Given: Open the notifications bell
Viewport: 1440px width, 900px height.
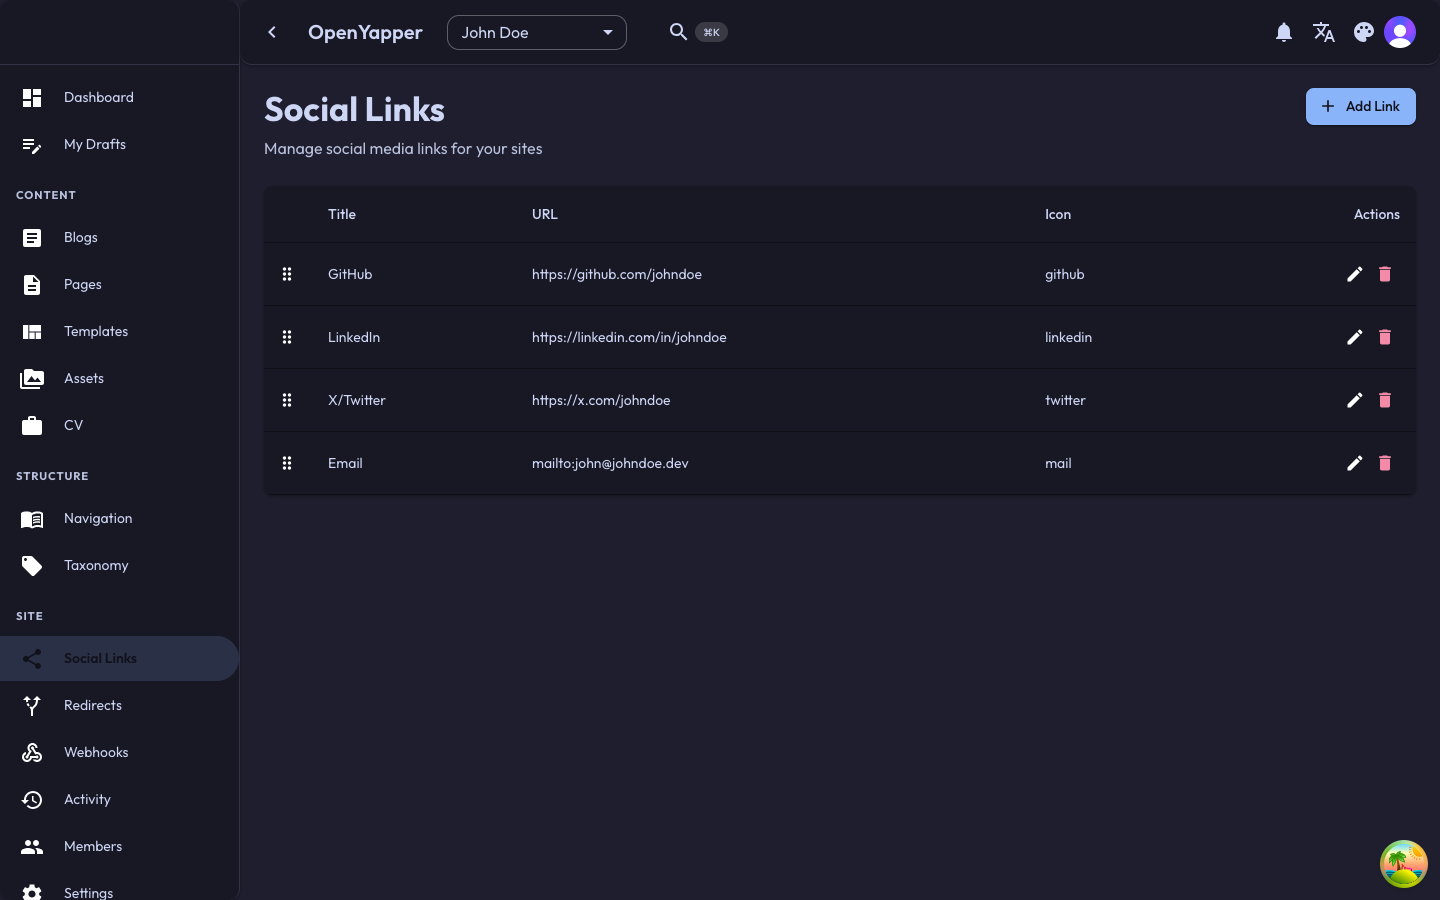Looking at the screenshot, I should click(x=1284, y=32).
